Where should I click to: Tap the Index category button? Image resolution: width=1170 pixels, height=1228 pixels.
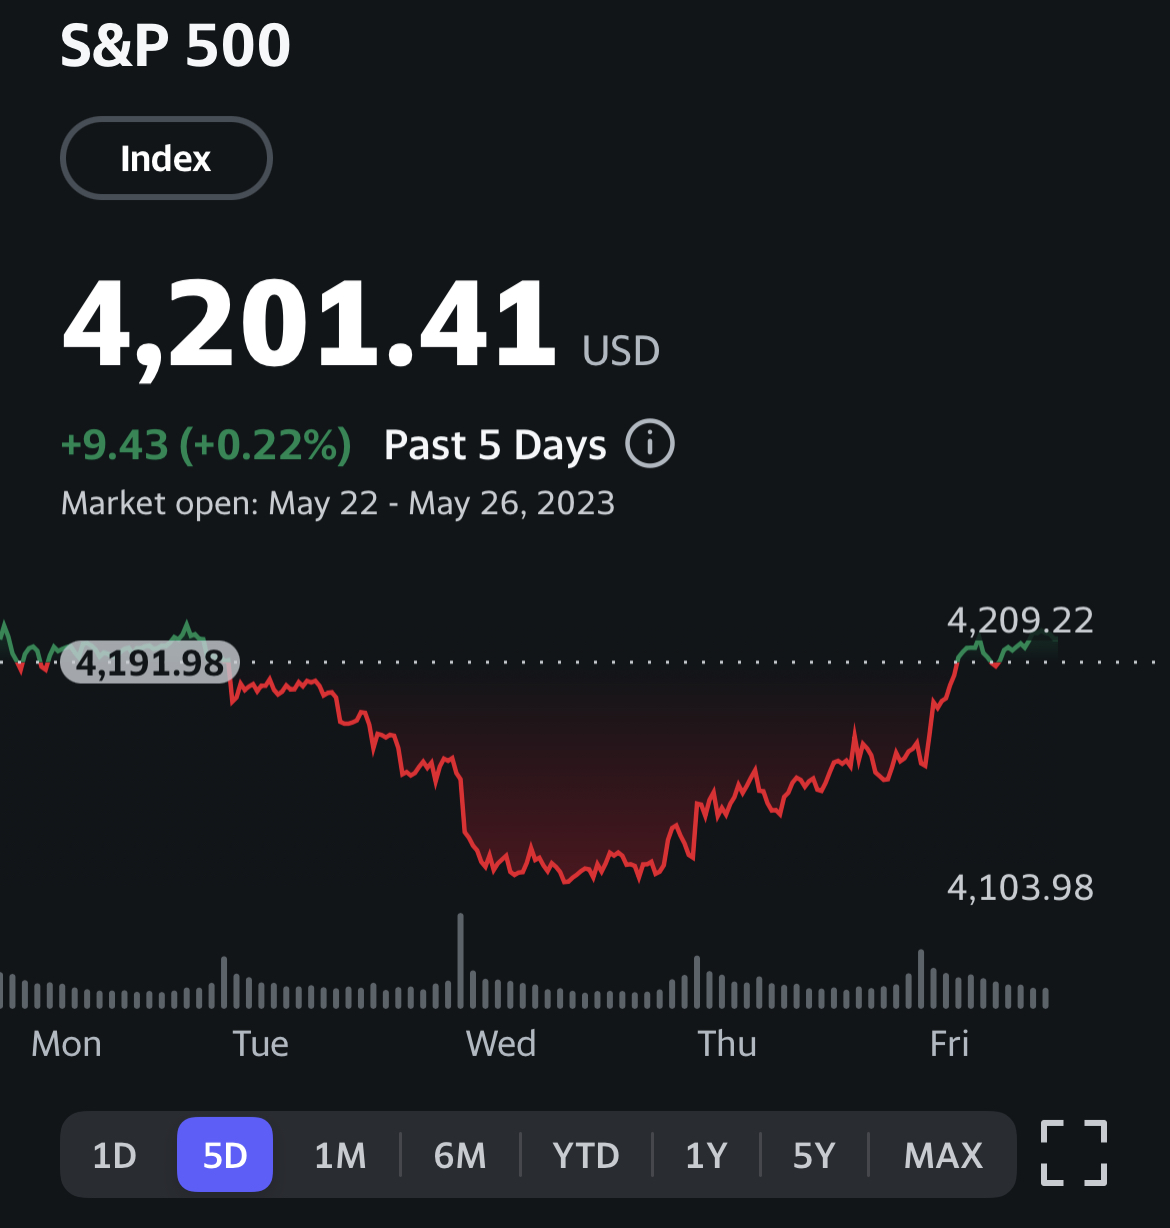[x=166, y=158]
